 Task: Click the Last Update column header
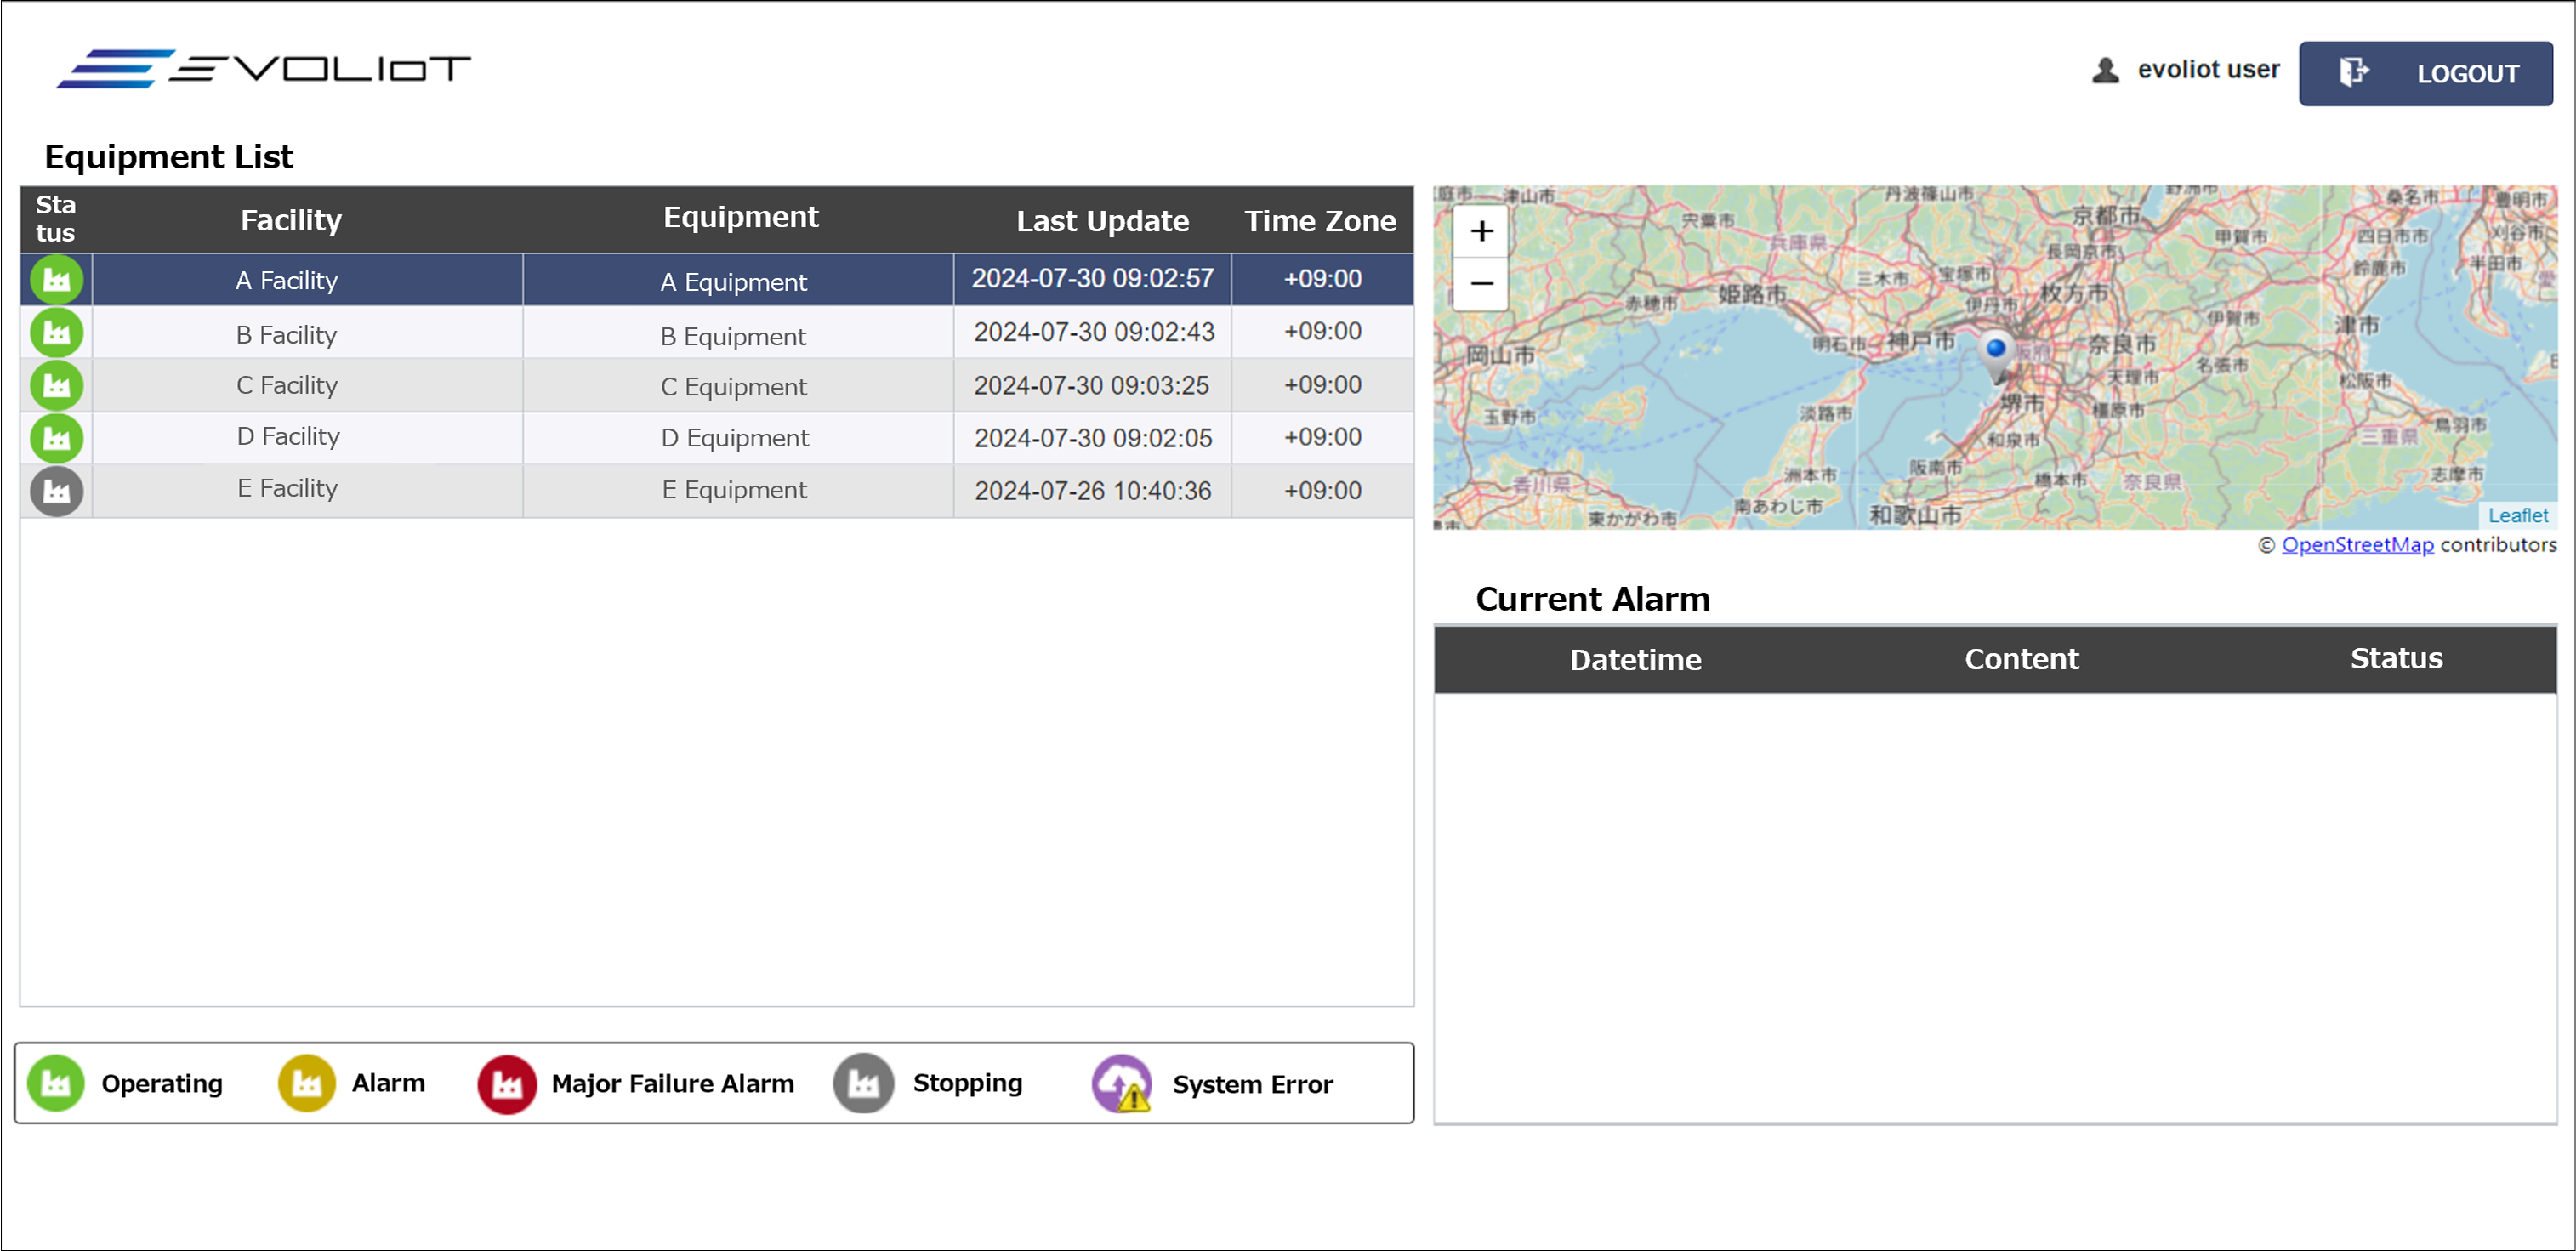(x=1102, y=221)
